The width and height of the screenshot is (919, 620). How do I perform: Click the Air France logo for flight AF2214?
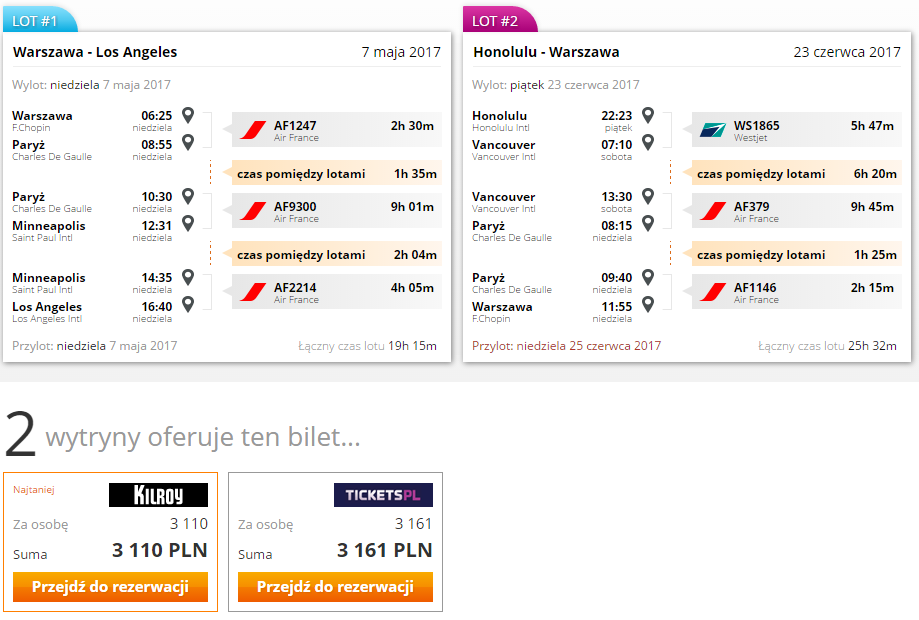point(253,292)
